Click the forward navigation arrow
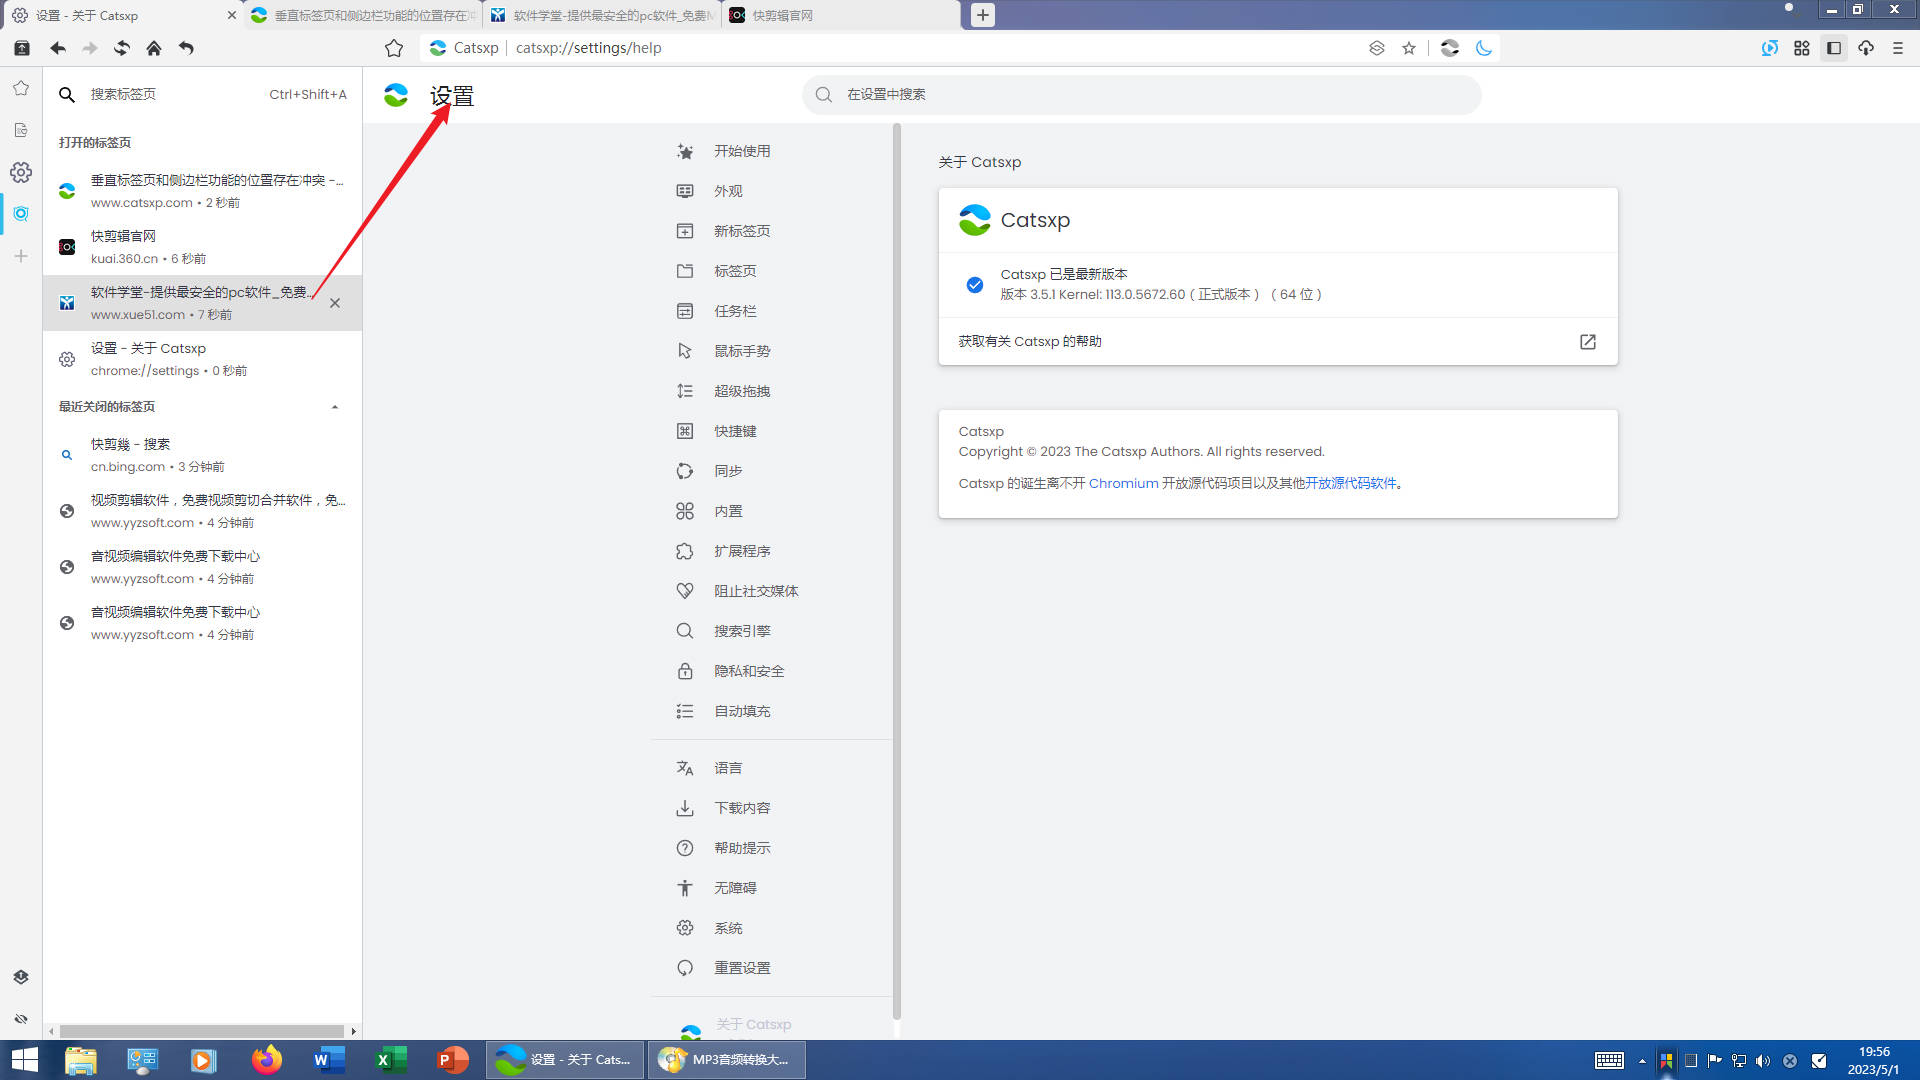Viewport: 1920px width, 1080px height. 90,48
